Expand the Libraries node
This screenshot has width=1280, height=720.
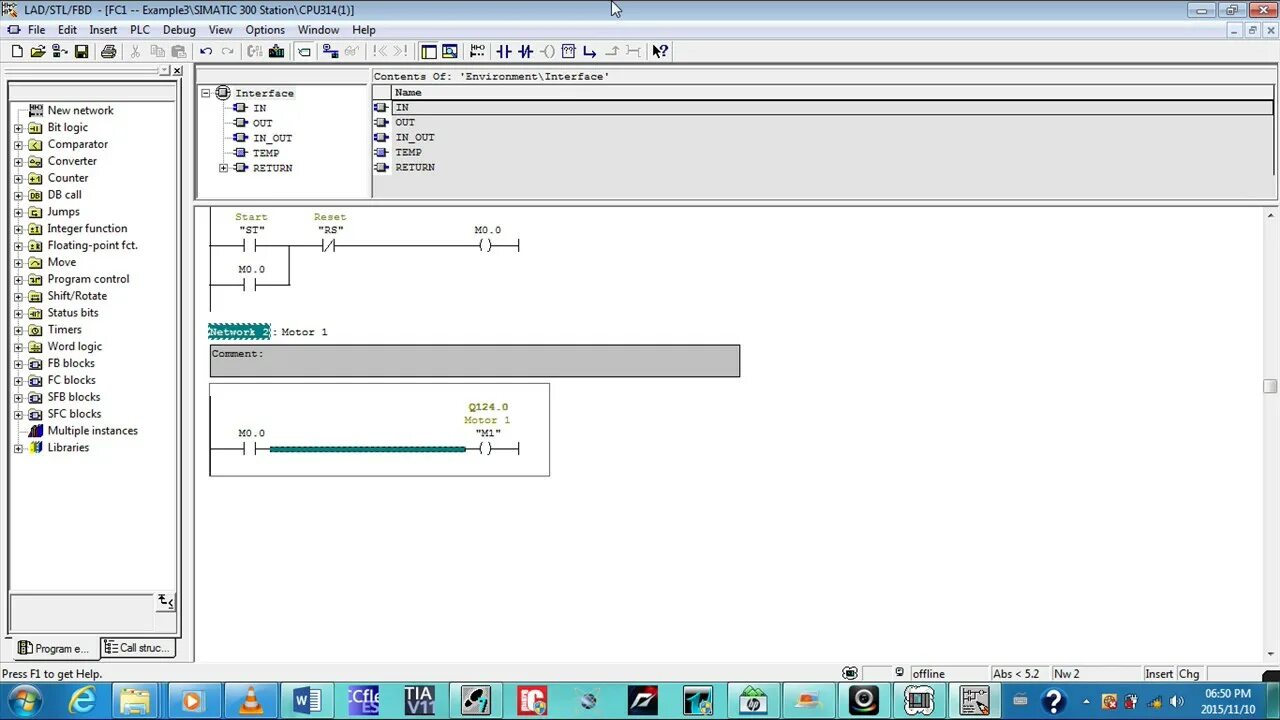pos(18,448)
